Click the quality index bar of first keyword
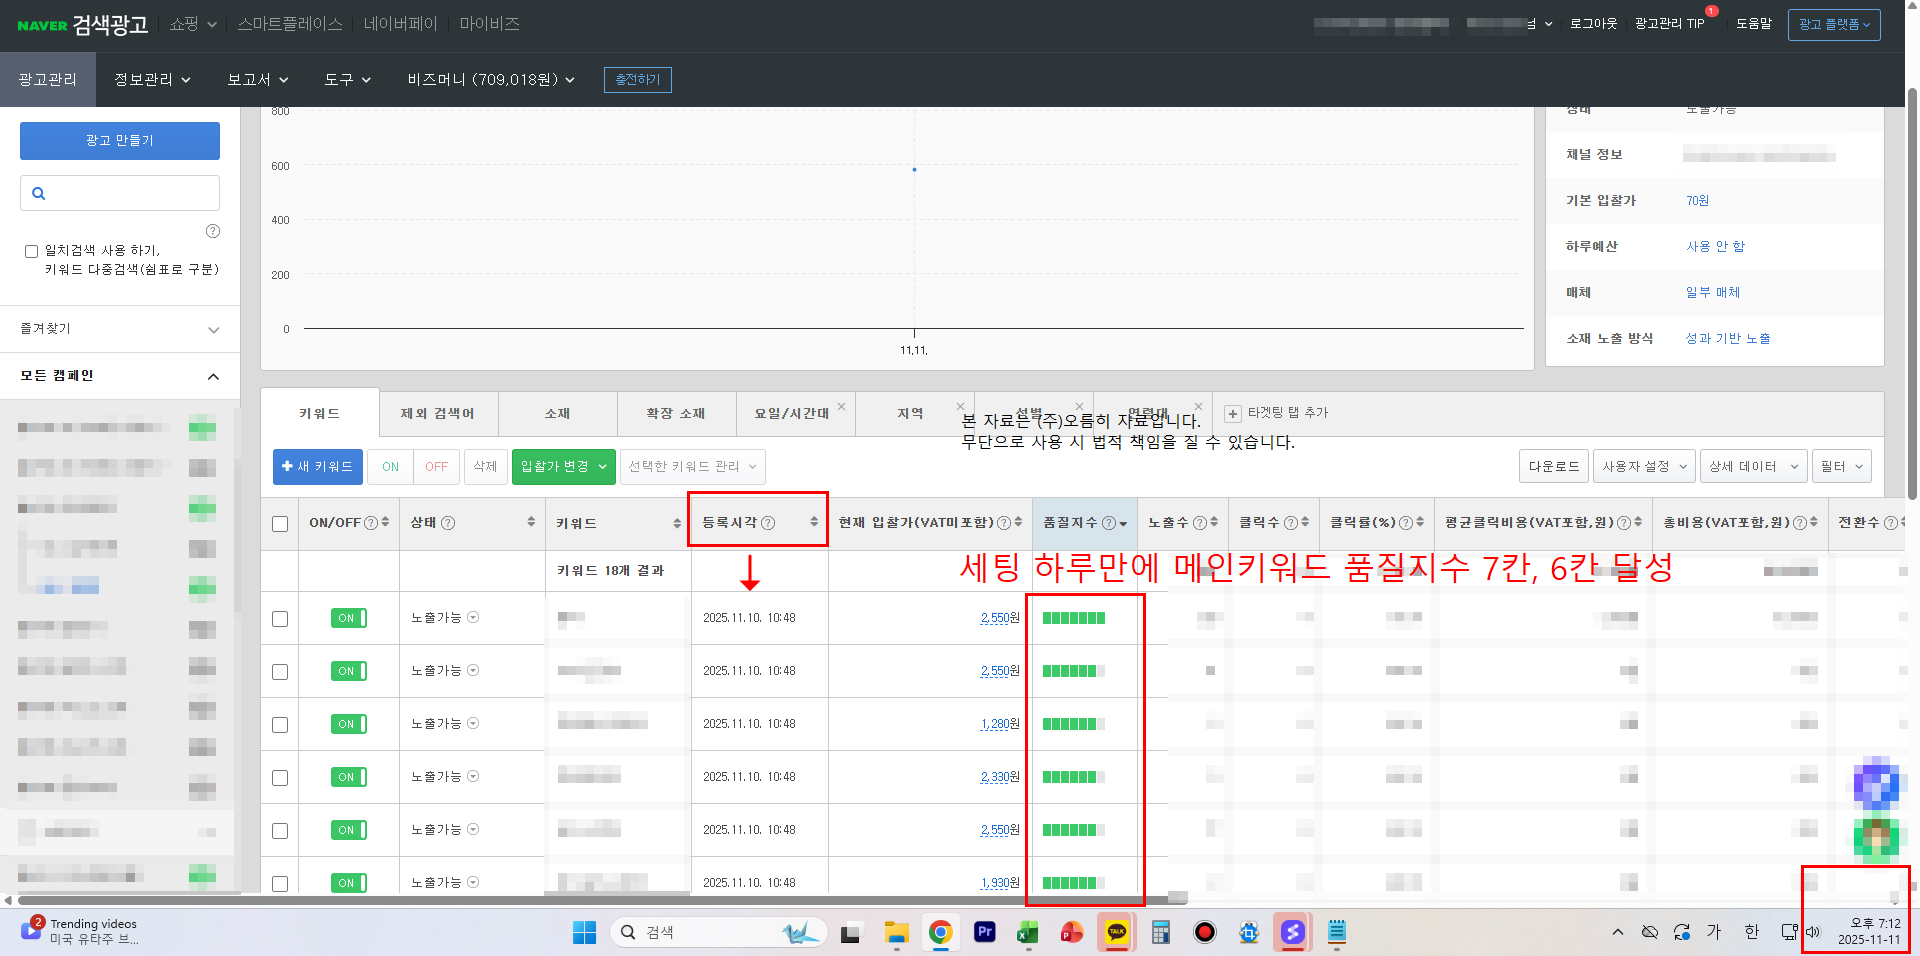Image resolution: width=1920 pixels, height=956 pixels. (x=1073, y=618)
